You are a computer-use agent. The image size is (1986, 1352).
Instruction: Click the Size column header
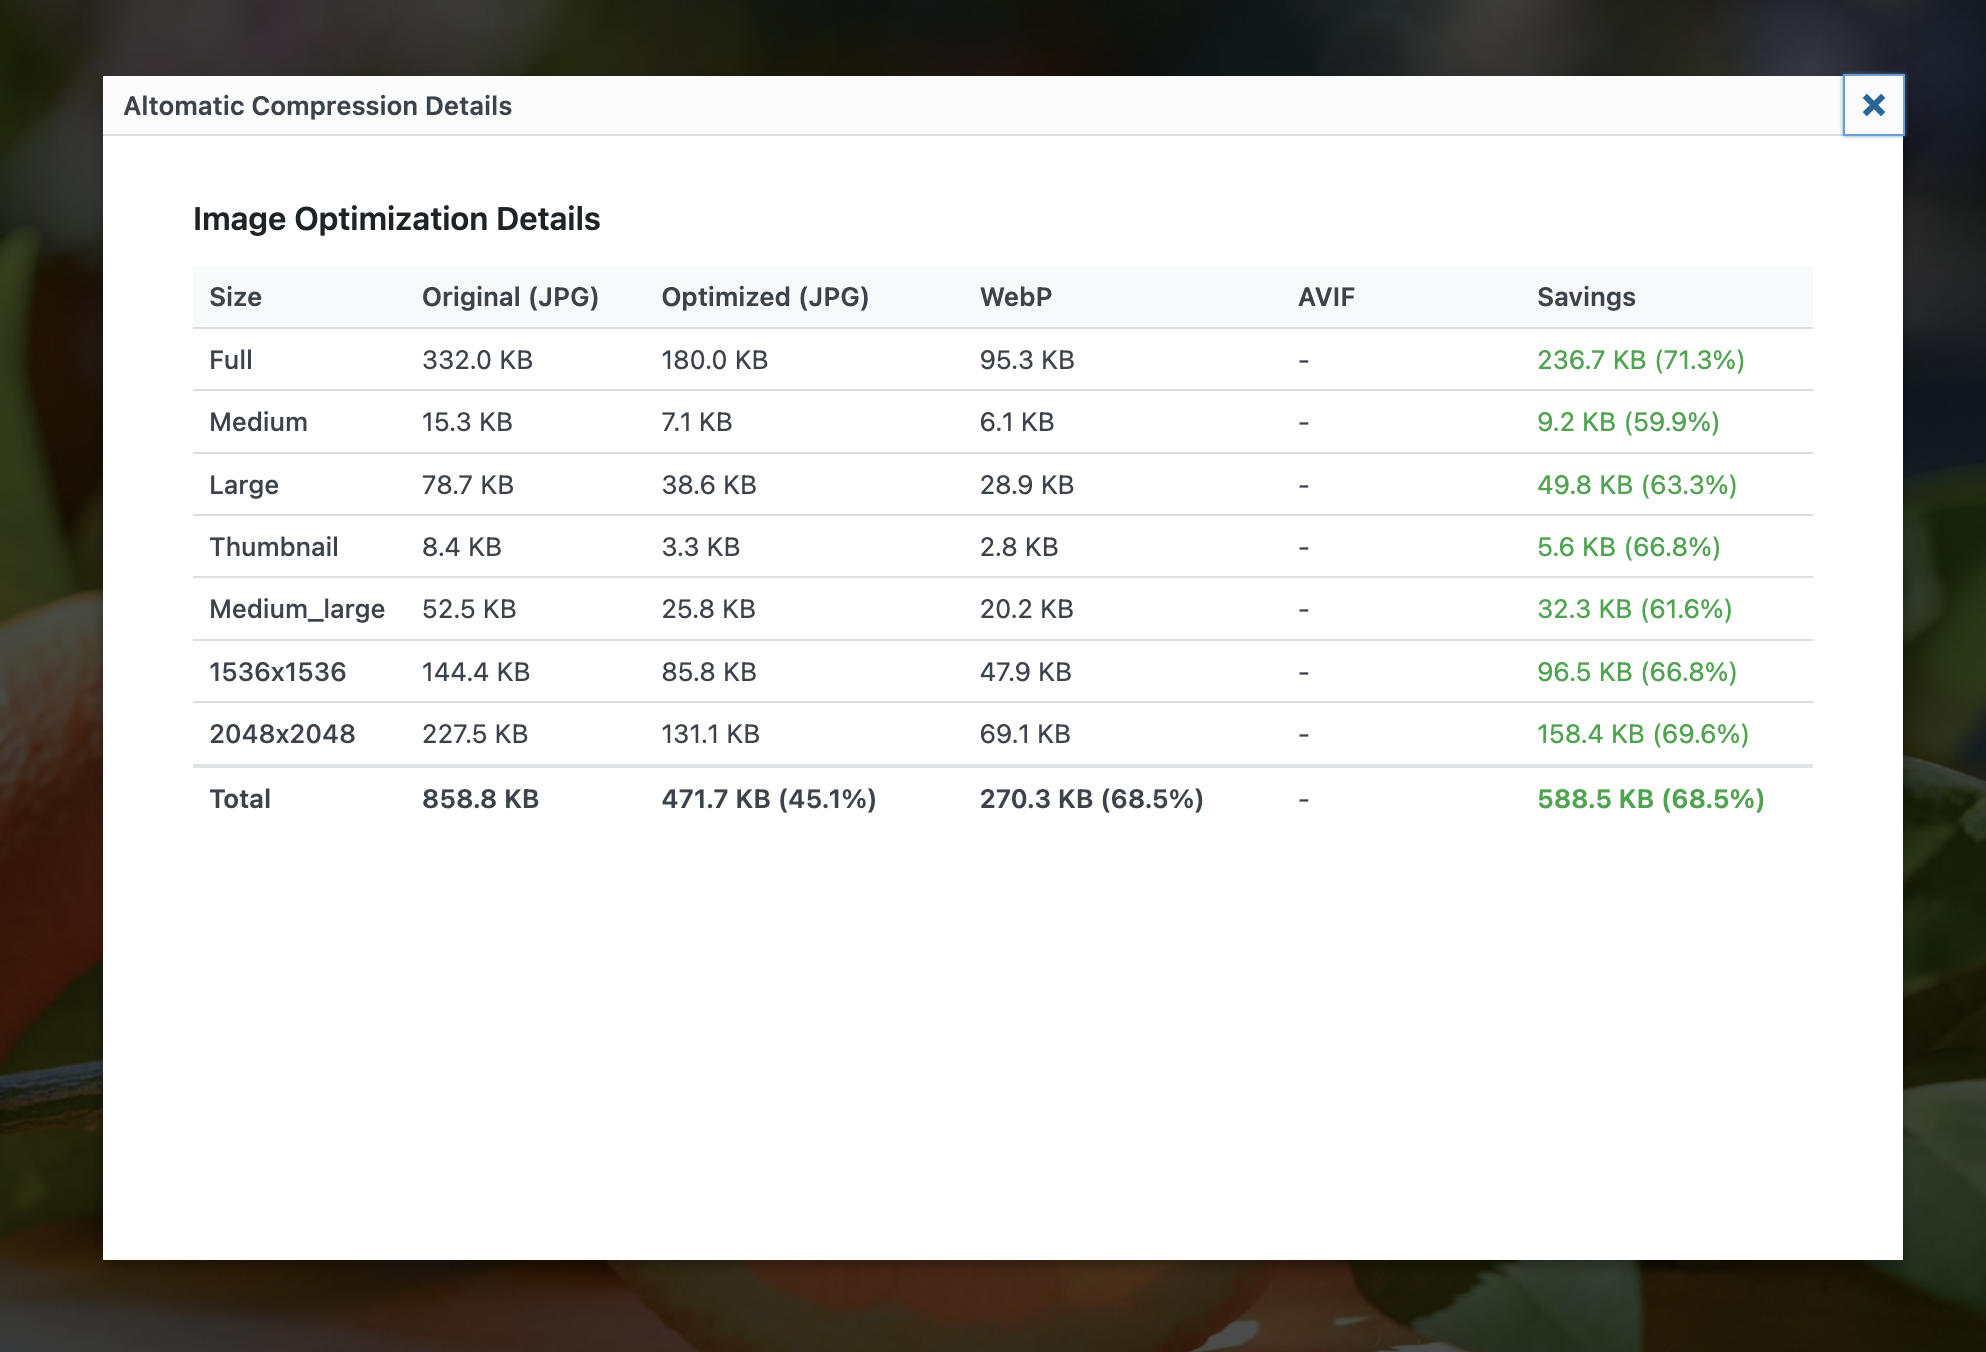click(x=235, y=297)
